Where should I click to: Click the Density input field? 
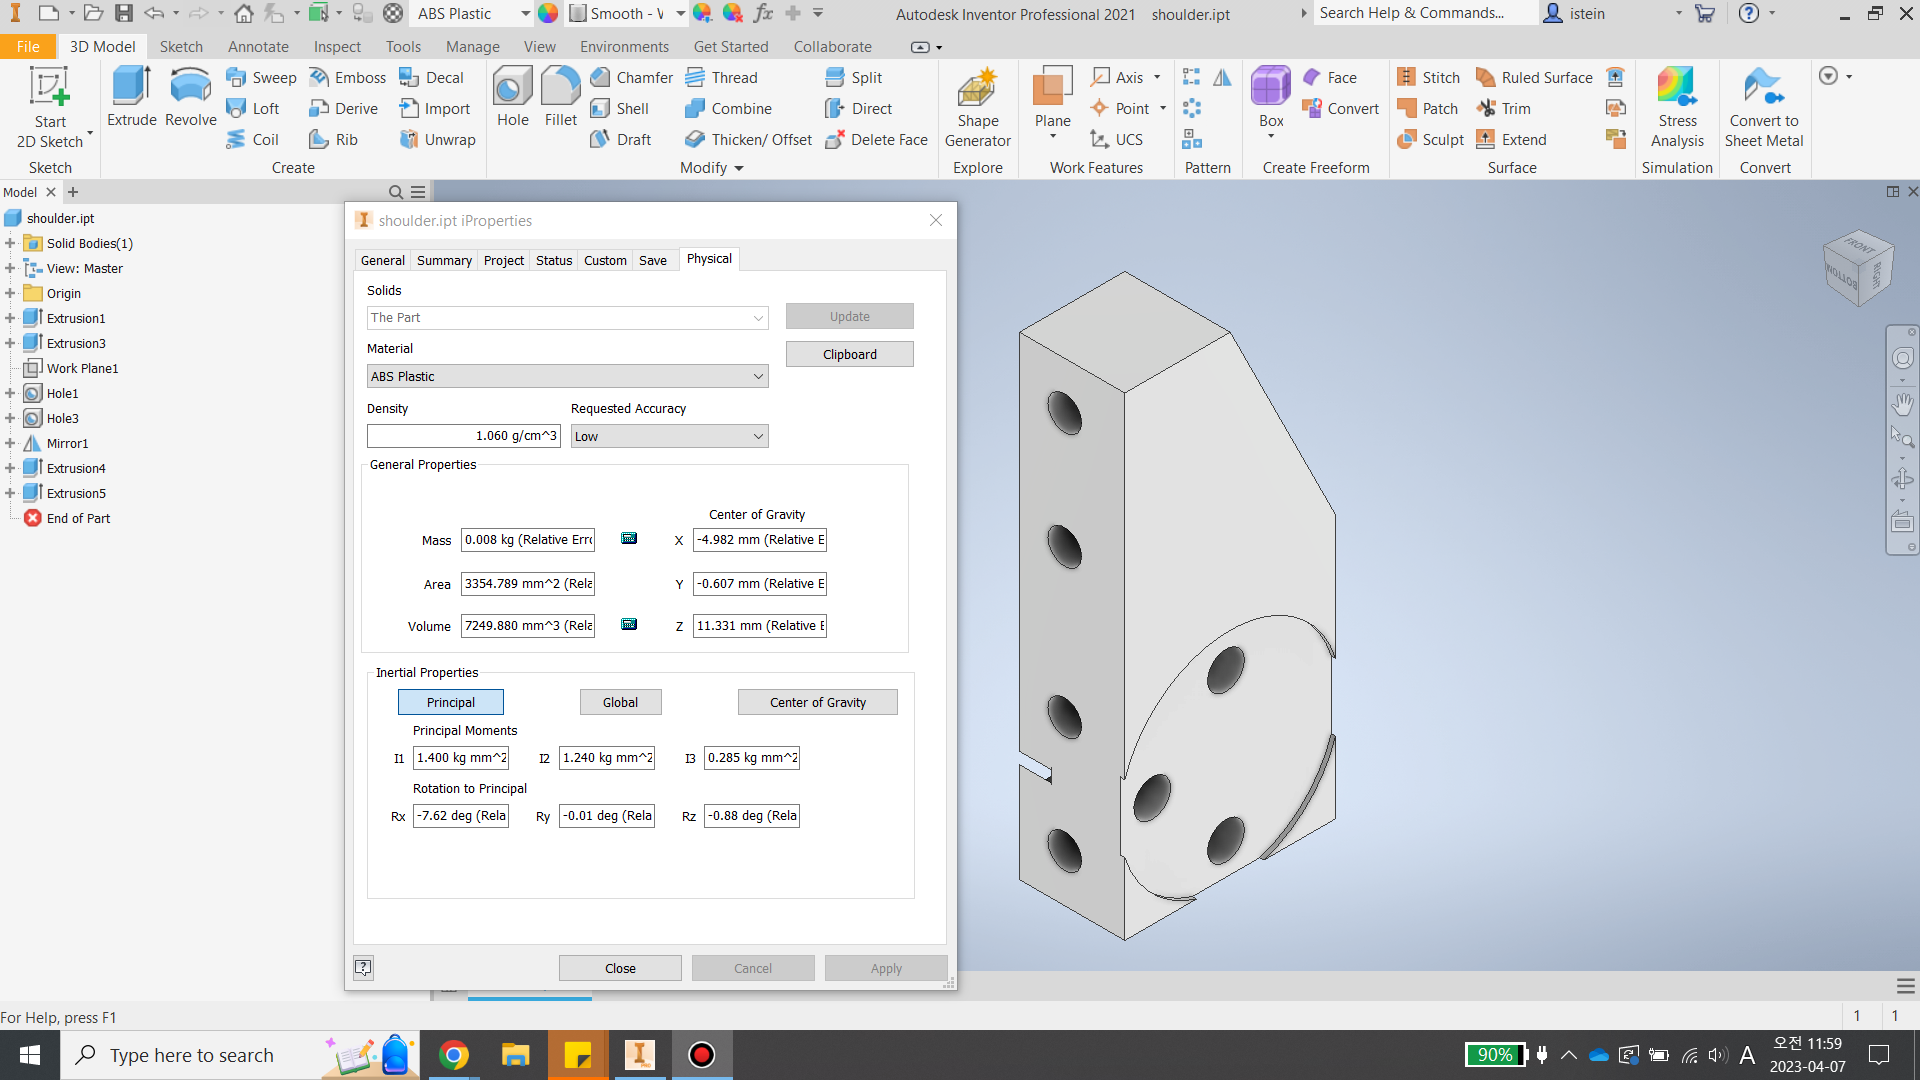(463, 436)
